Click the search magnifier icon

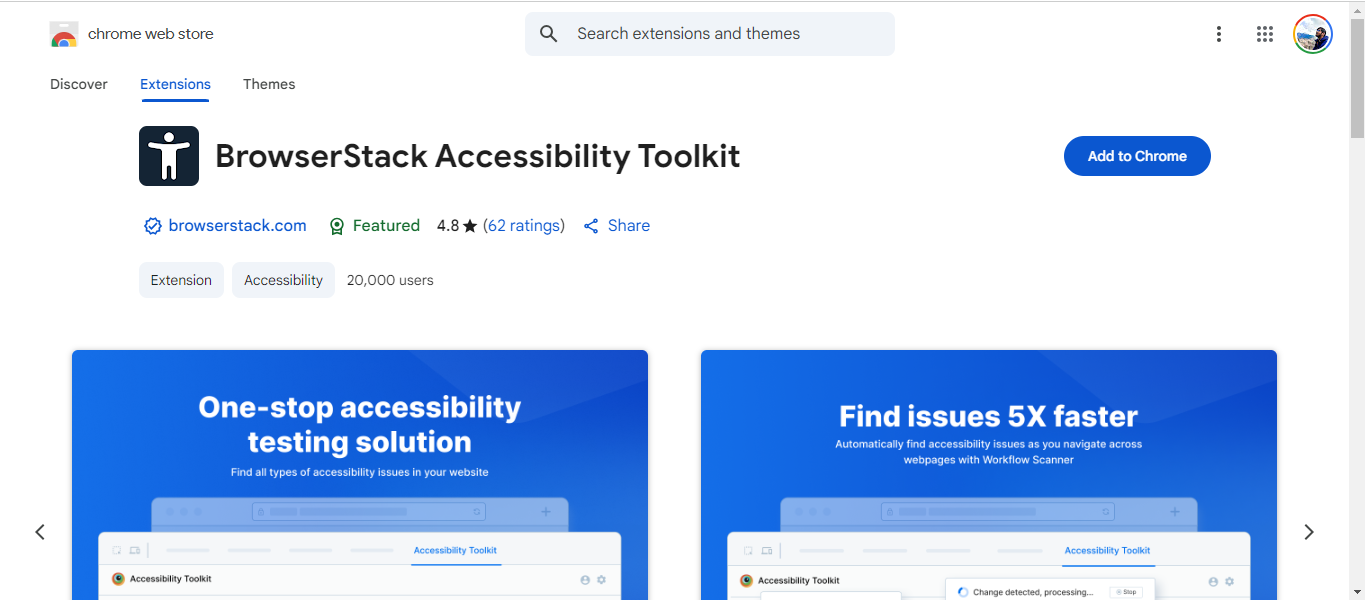[x=548, y=34]
